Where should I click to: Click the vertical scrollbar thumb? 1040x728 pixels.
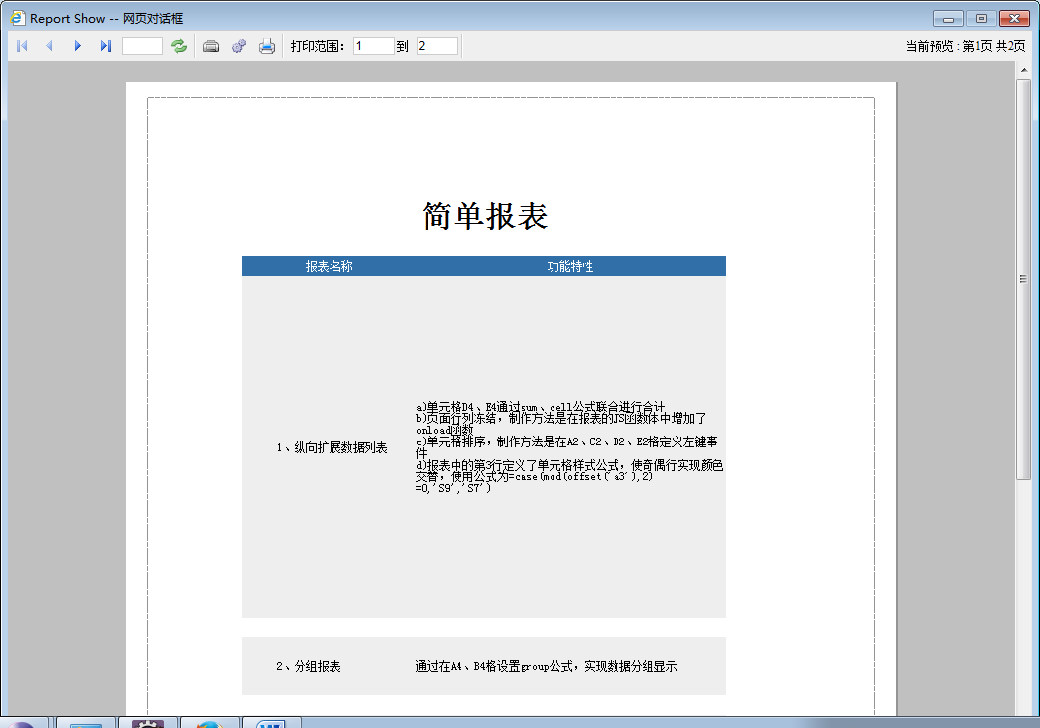pyautogui.click(x=1023, y=279)
